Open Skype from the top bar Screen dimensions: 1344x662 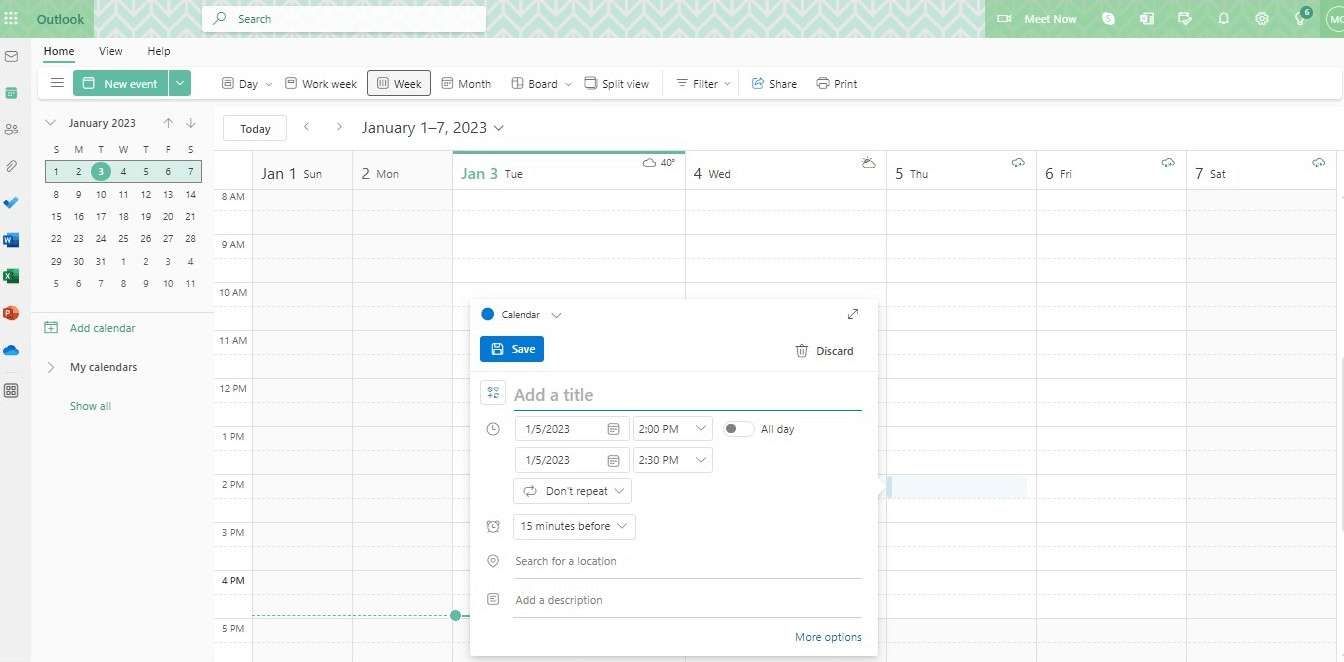pyautogui.click(x=1108, y=18)
